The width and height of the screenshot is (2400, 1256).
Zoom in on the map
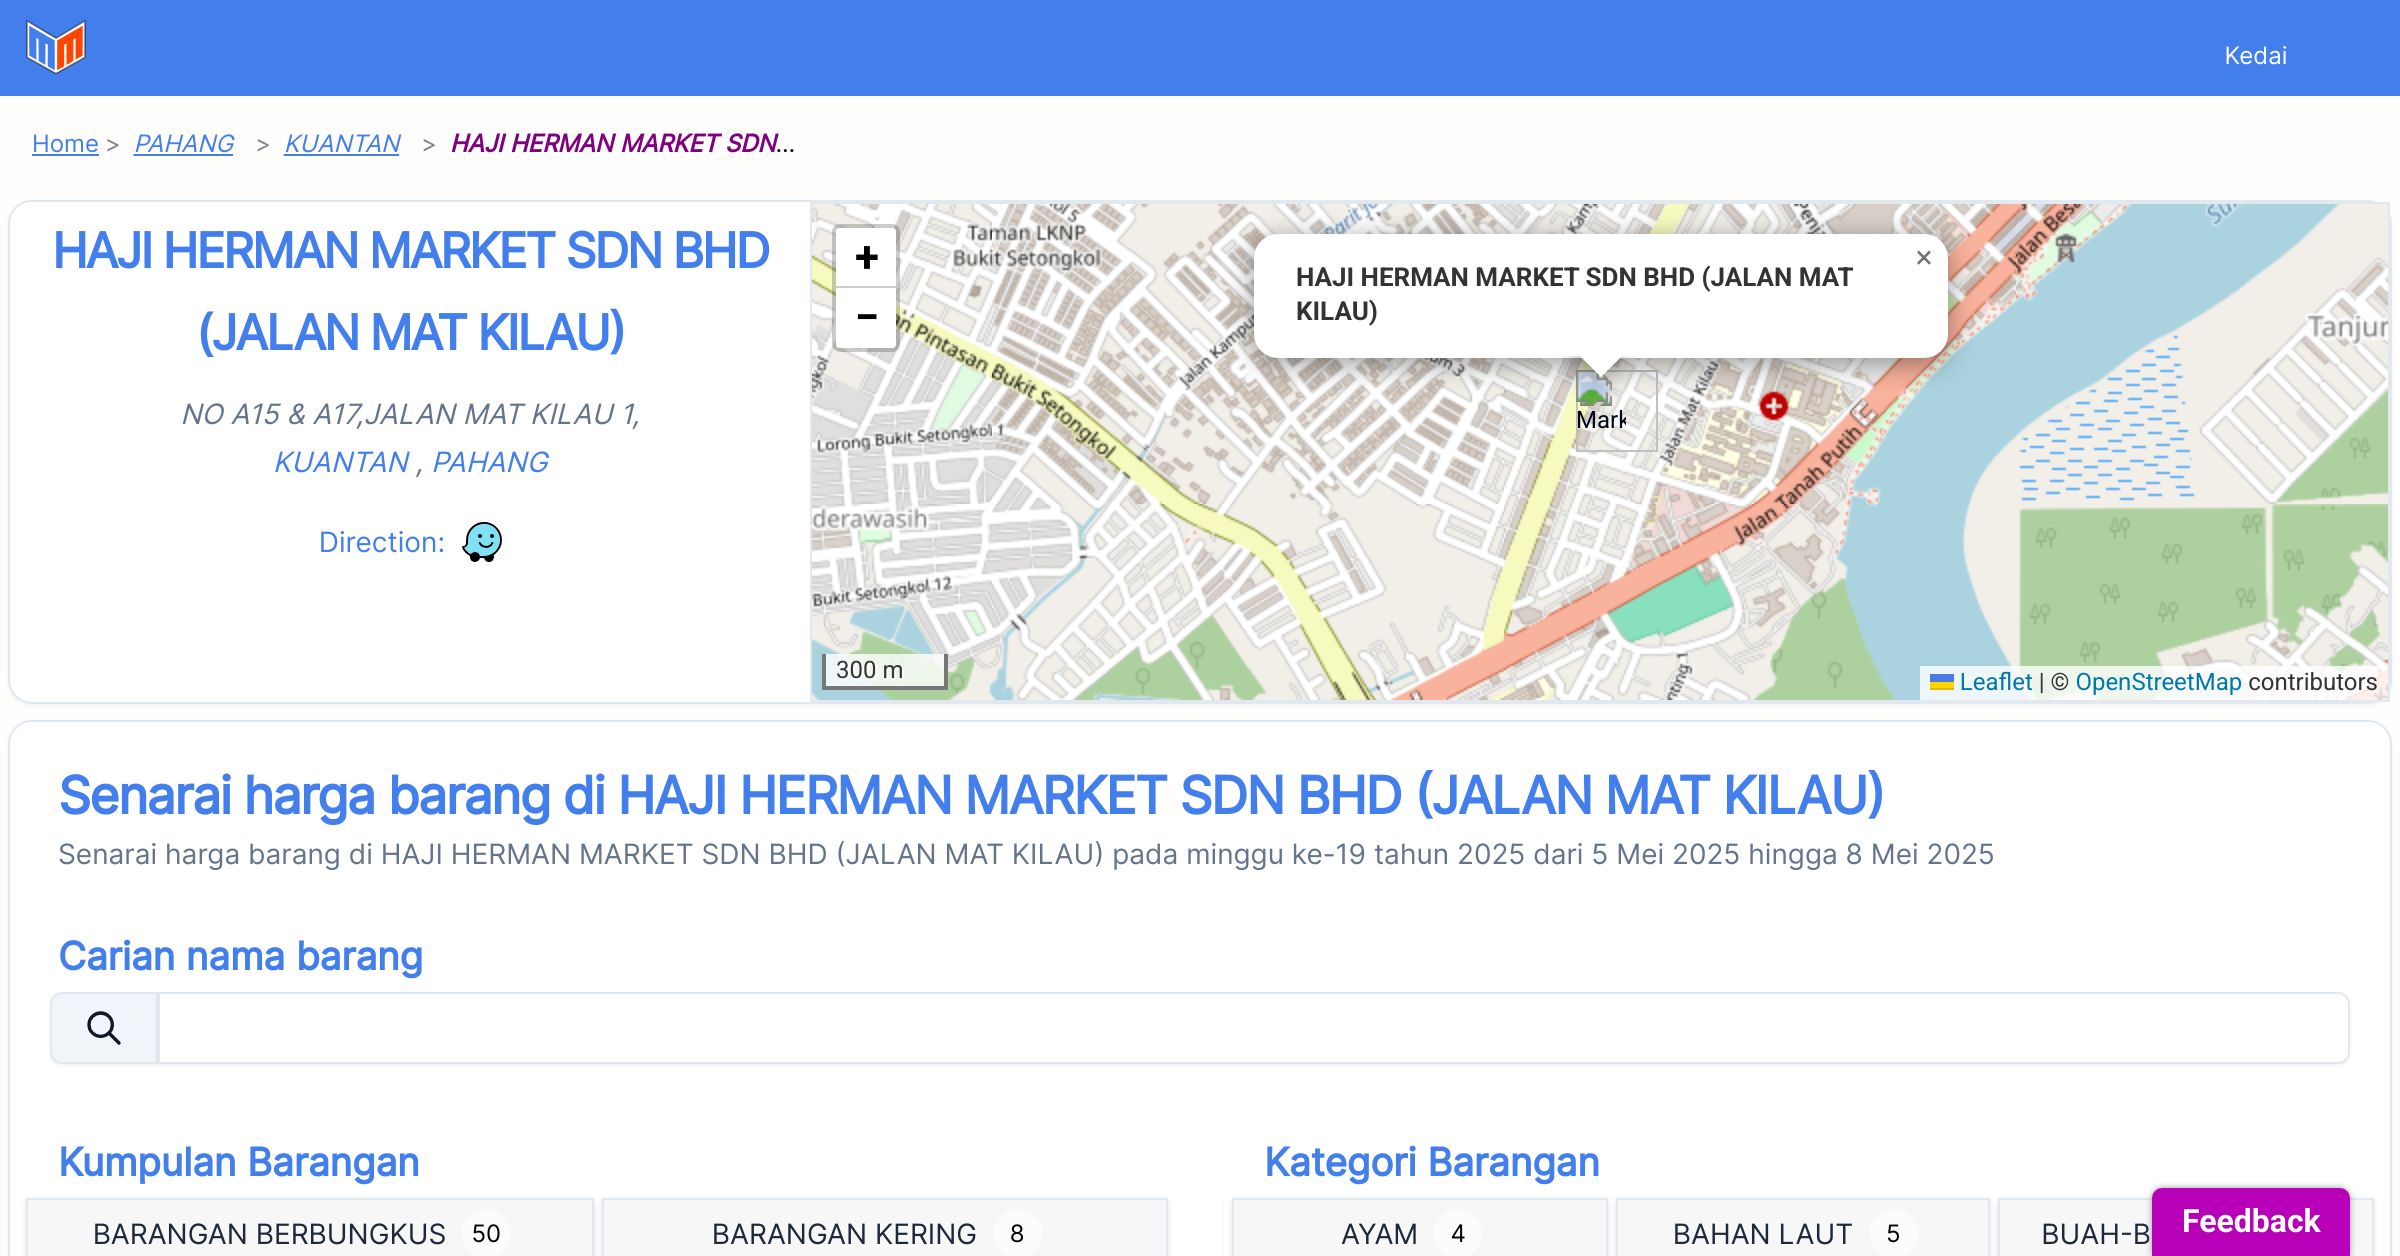tap(866, 258)
